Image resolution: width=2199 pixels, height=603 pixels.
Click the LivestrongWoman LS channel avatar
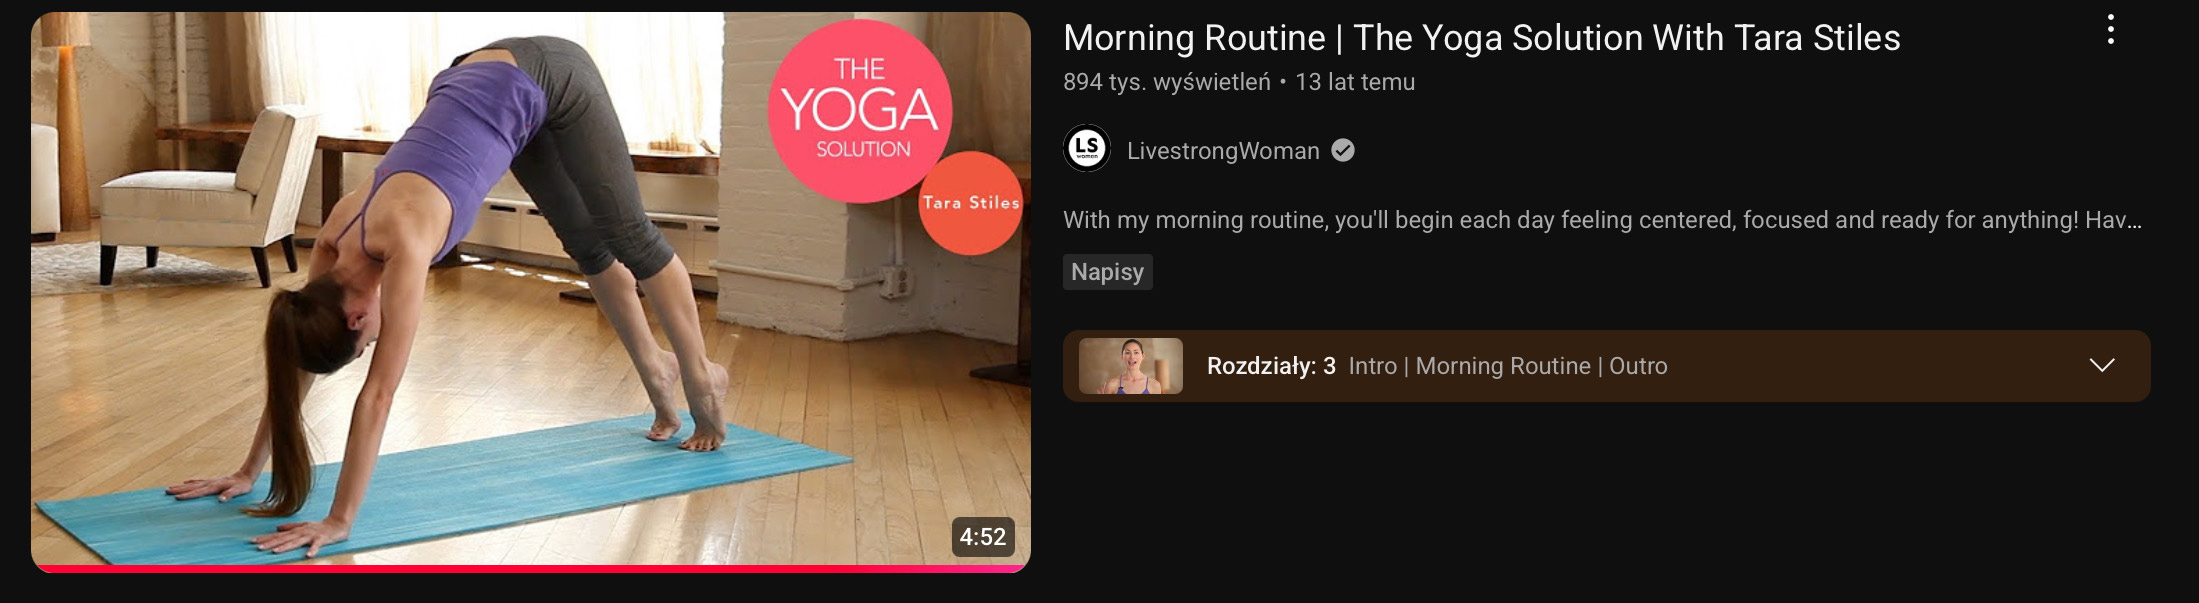pyautogui.click(x=1087, y=149)
